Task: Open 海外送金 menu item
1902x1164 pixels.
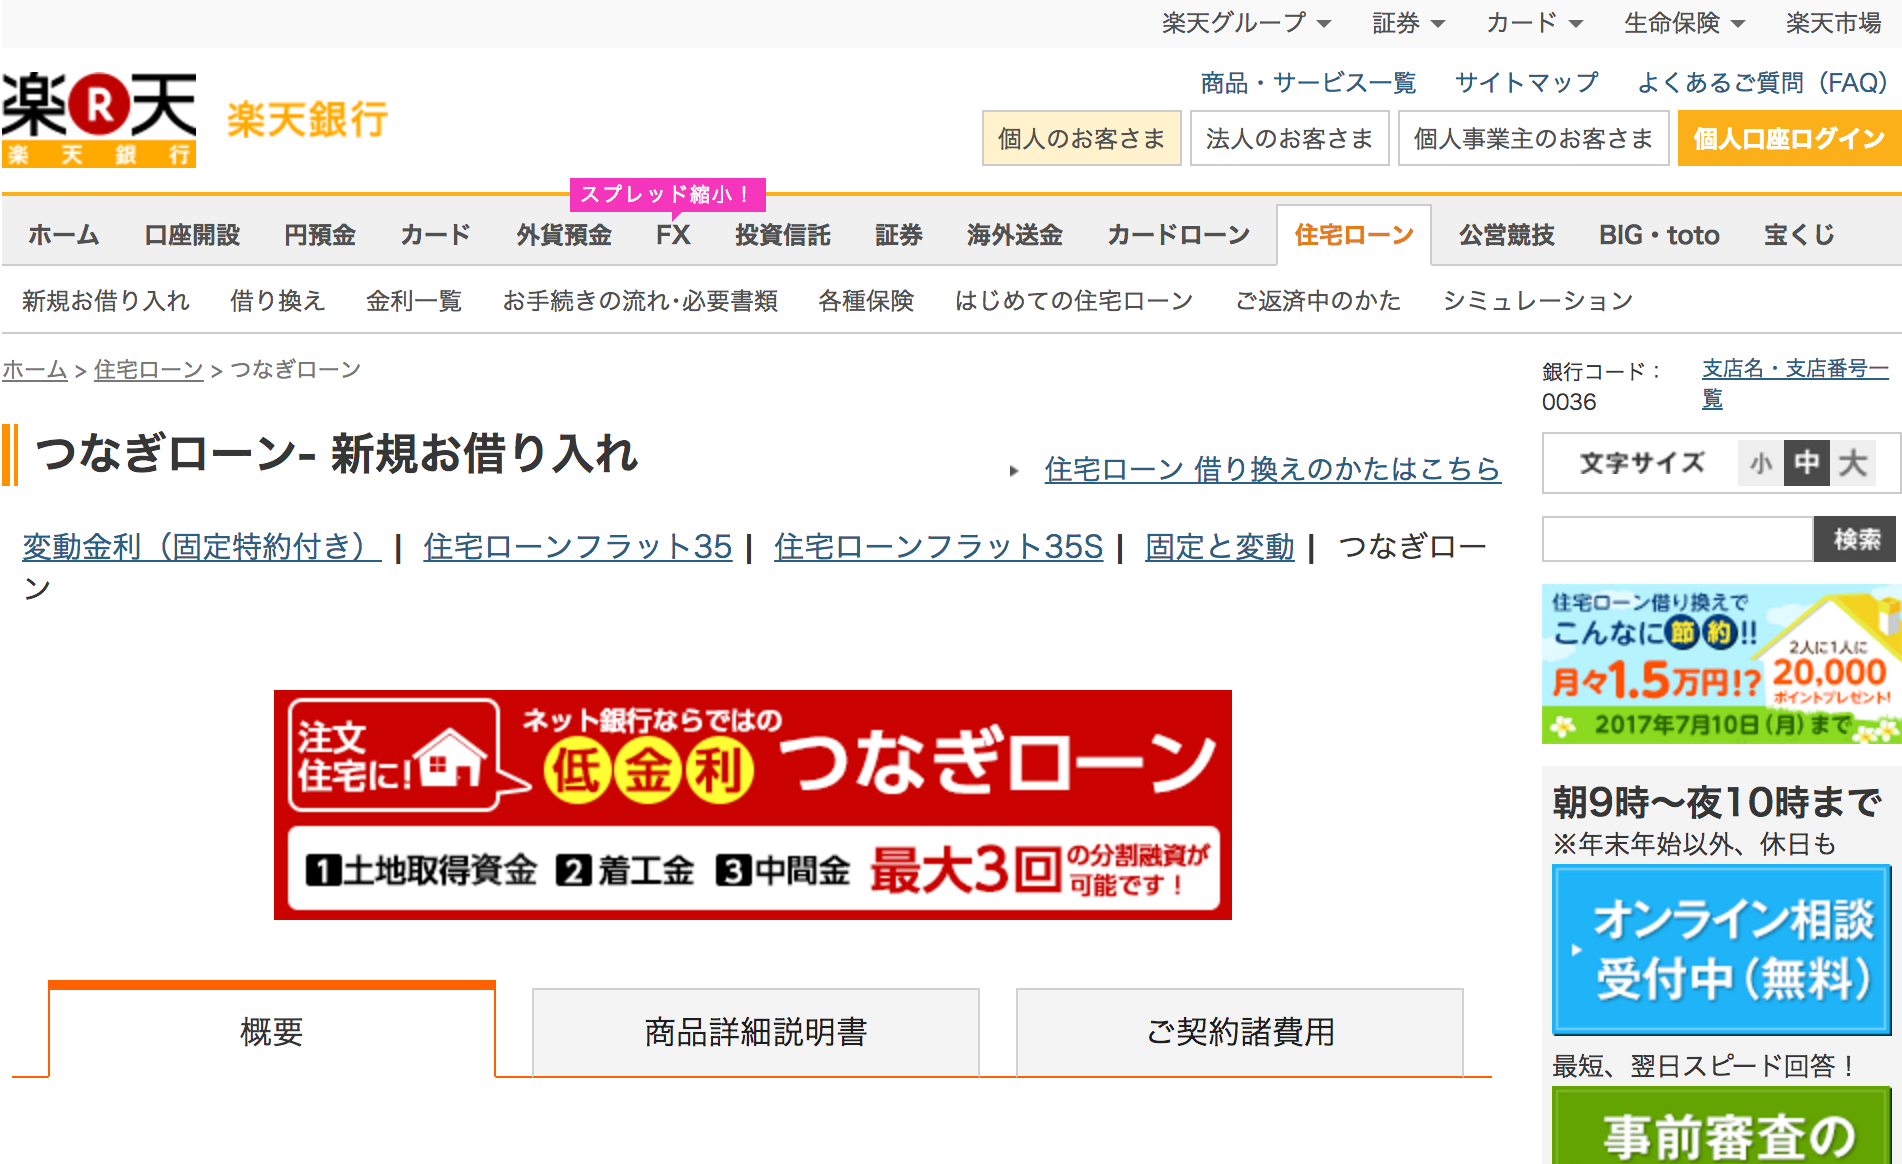Action: pyautogui.click(x=1015, y=235)
